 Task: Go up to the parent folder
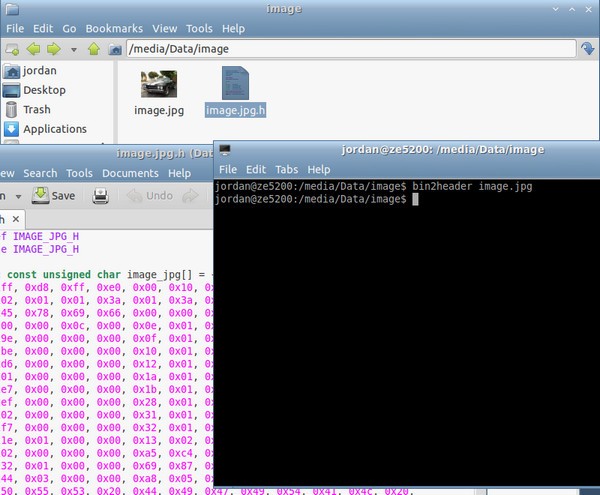coord(94,49)
